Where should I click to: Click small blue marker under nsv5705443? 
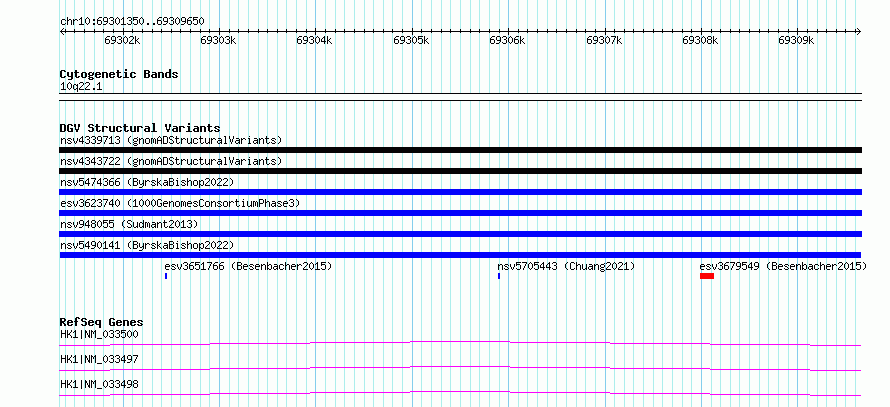click(x=499, y=276)
